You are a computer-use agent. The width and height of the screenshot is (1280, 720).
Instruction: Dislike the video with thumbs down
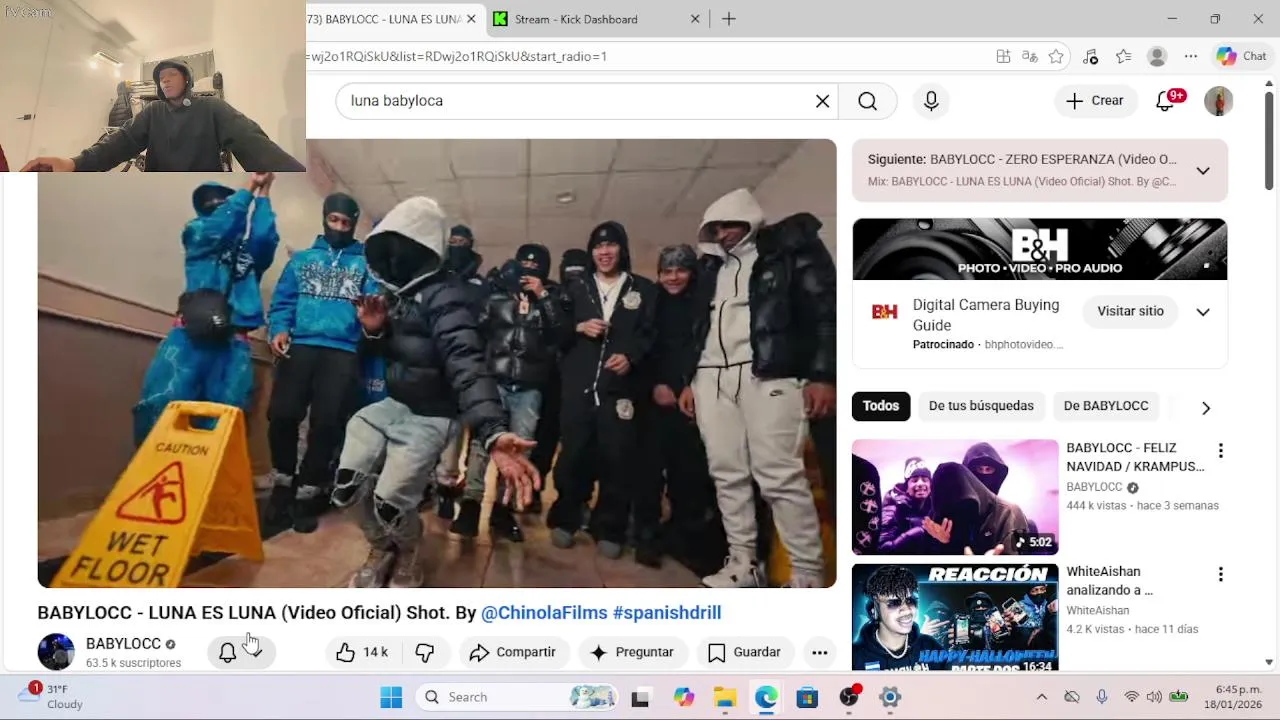[425, 652]
